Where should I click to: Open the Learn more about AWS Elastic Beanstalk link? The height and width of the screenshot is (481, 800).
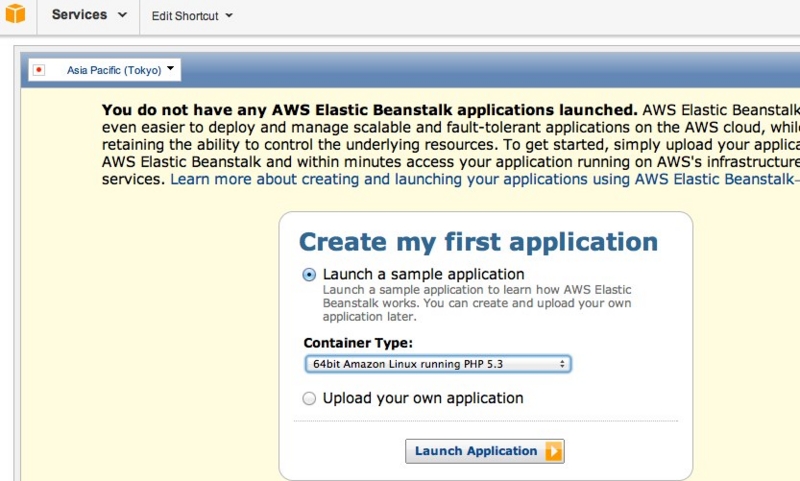point(485,180)
